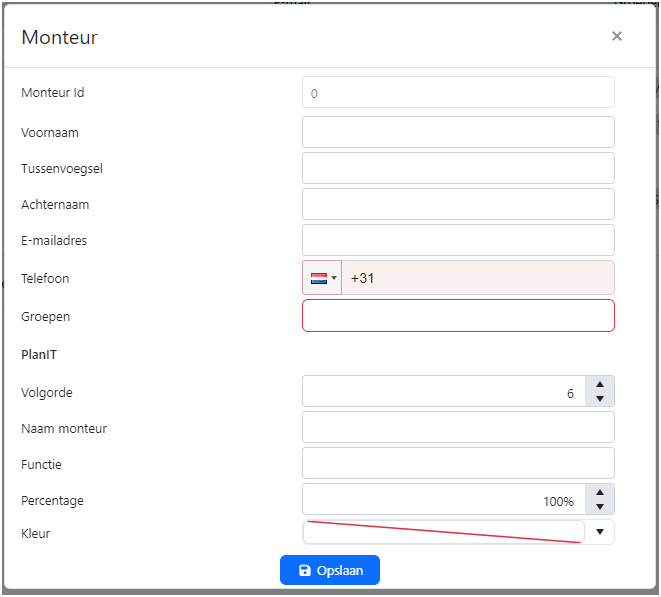
Task: Focus the Tussenvoegsel text box
Action: [x=458, y=168]
